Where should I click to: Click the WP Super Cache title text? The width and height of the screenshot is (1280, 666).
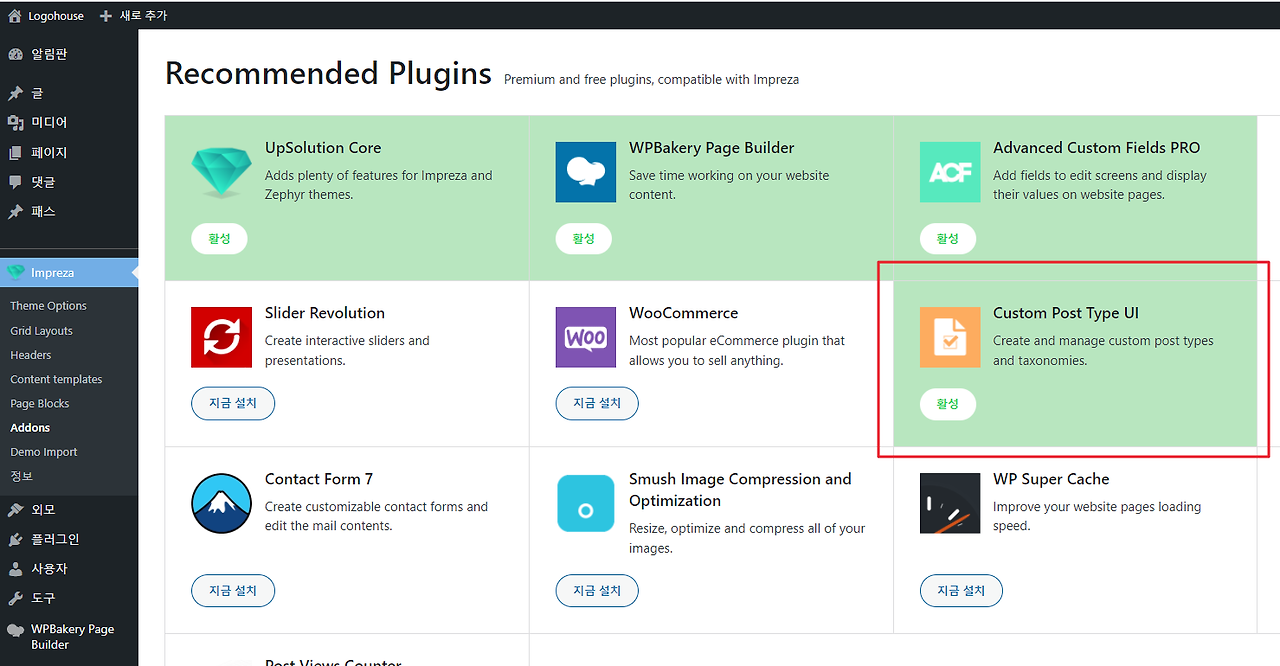click(x=1051, y=479)
